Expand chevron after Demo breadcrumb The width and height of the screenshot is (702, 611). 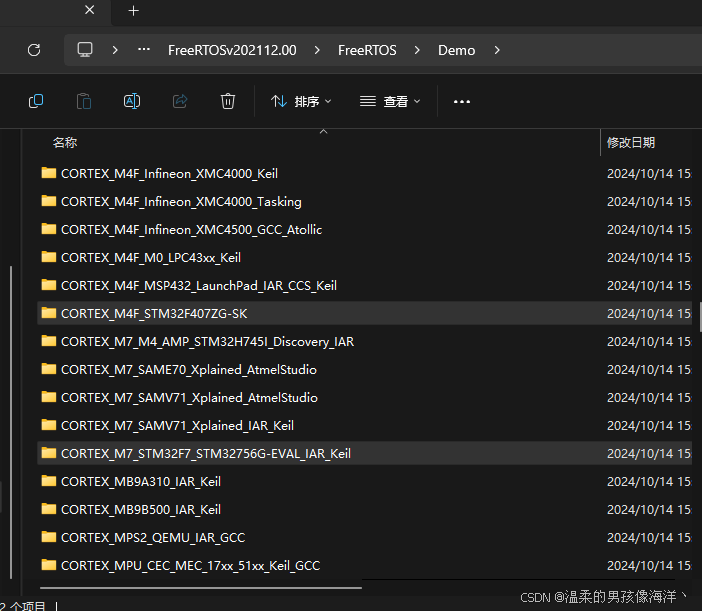click(497, 50)
